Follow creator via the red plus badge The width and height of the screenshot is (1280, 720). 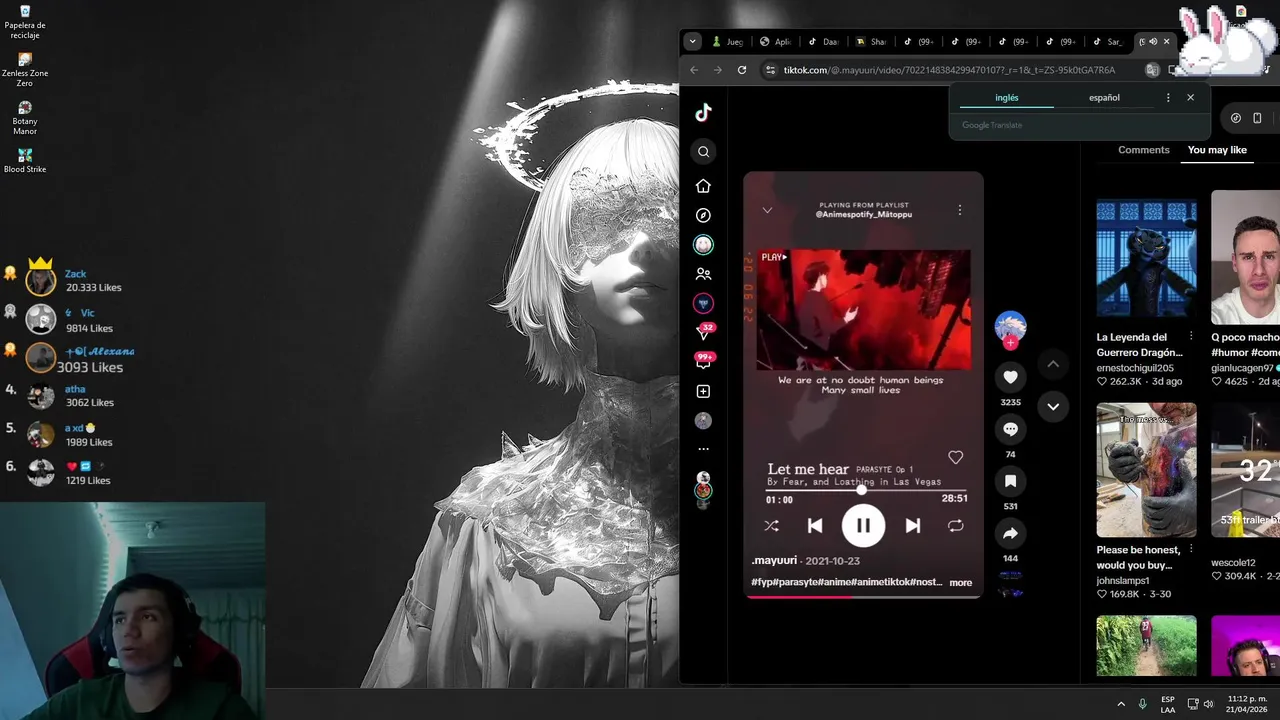1010,343
